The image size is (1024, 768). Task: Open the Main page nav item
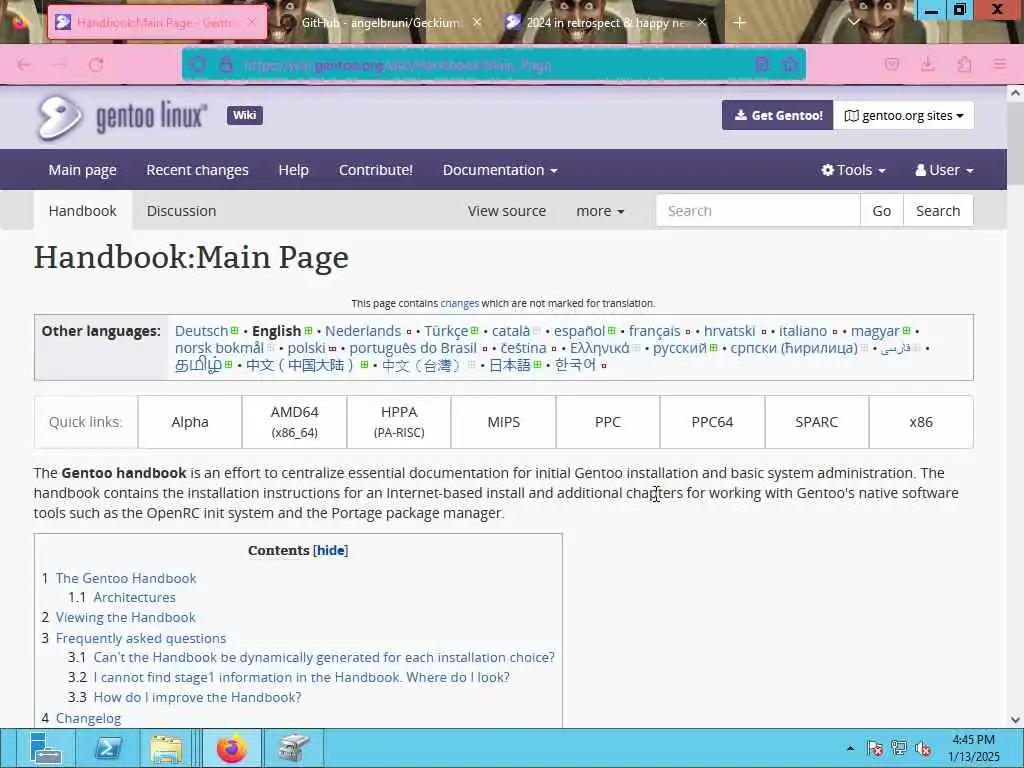pyautogui.click(x=82, y=170)
